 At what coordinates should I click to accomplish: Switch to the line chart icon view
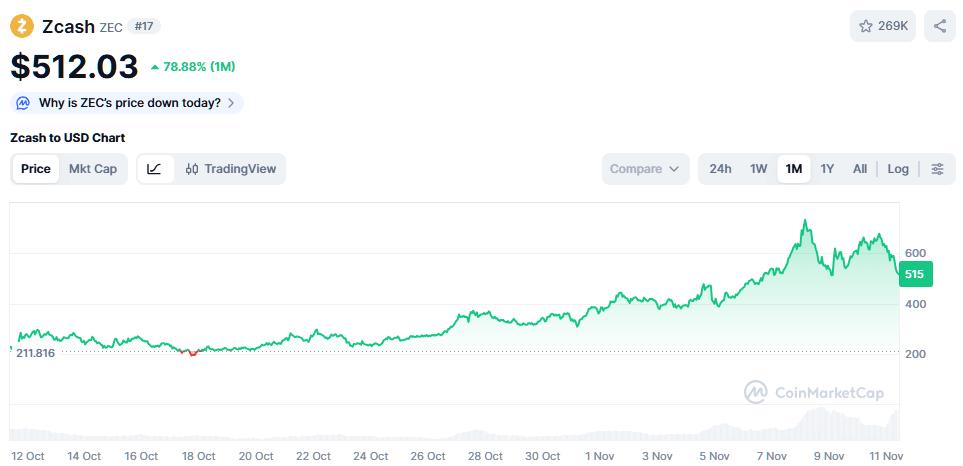(x=154, y=169)
